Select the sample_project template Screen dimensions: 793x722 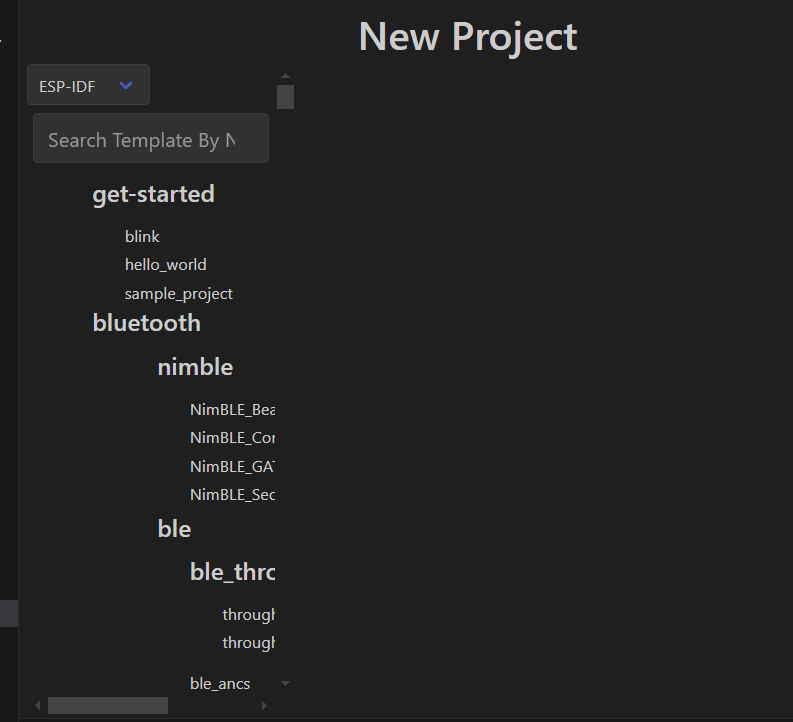[x=179, y=294]
